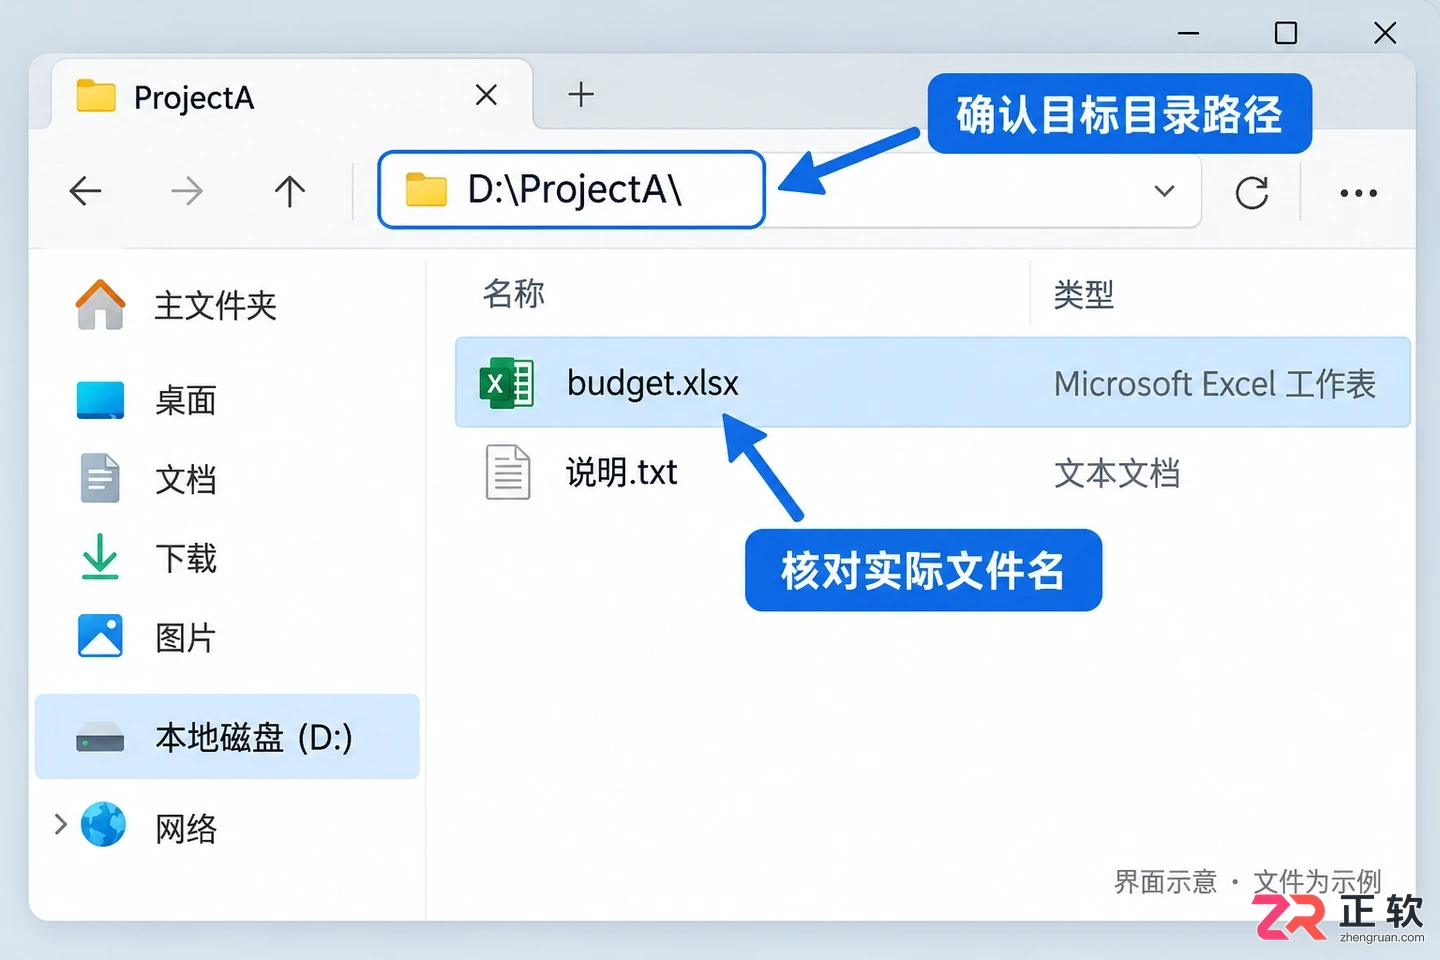
Task: Refresh the current folder view
Action: point(1251,192)
